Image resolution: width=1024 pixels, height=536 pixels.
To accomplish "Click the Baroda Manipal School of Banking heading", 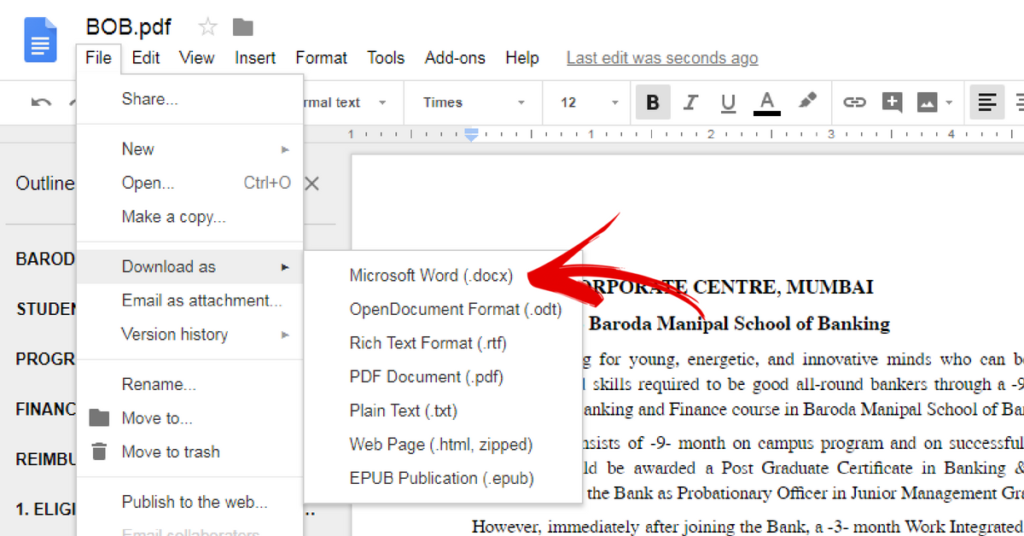I will [739, 324].
